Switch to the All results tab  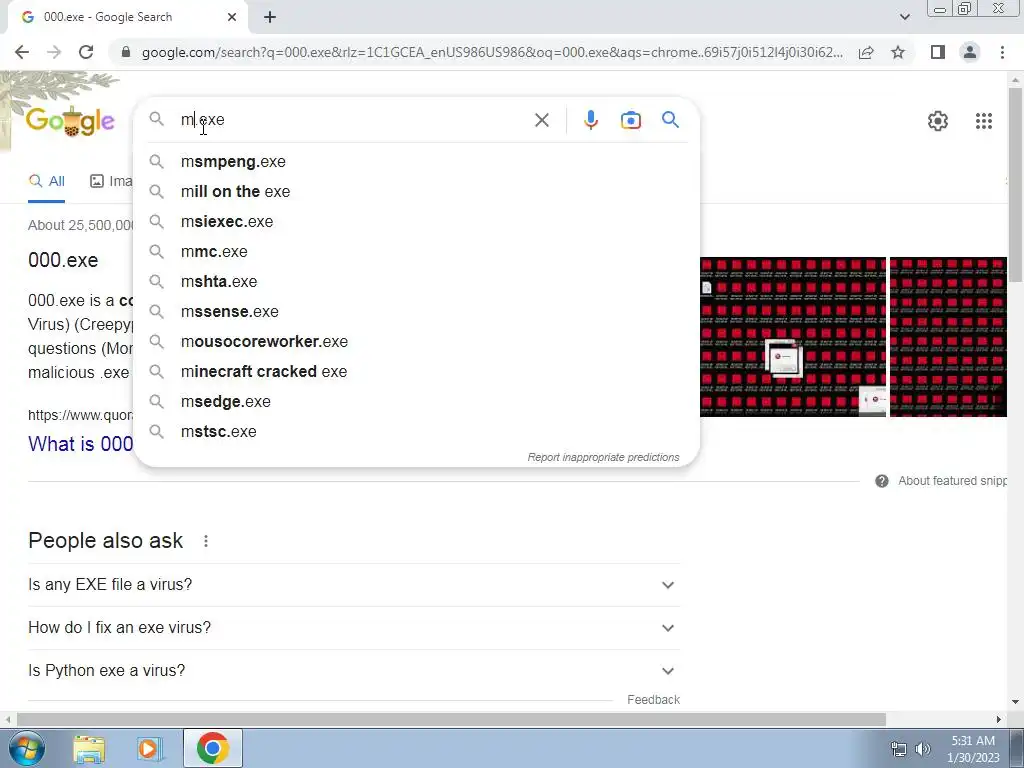(x=46, y=181)
